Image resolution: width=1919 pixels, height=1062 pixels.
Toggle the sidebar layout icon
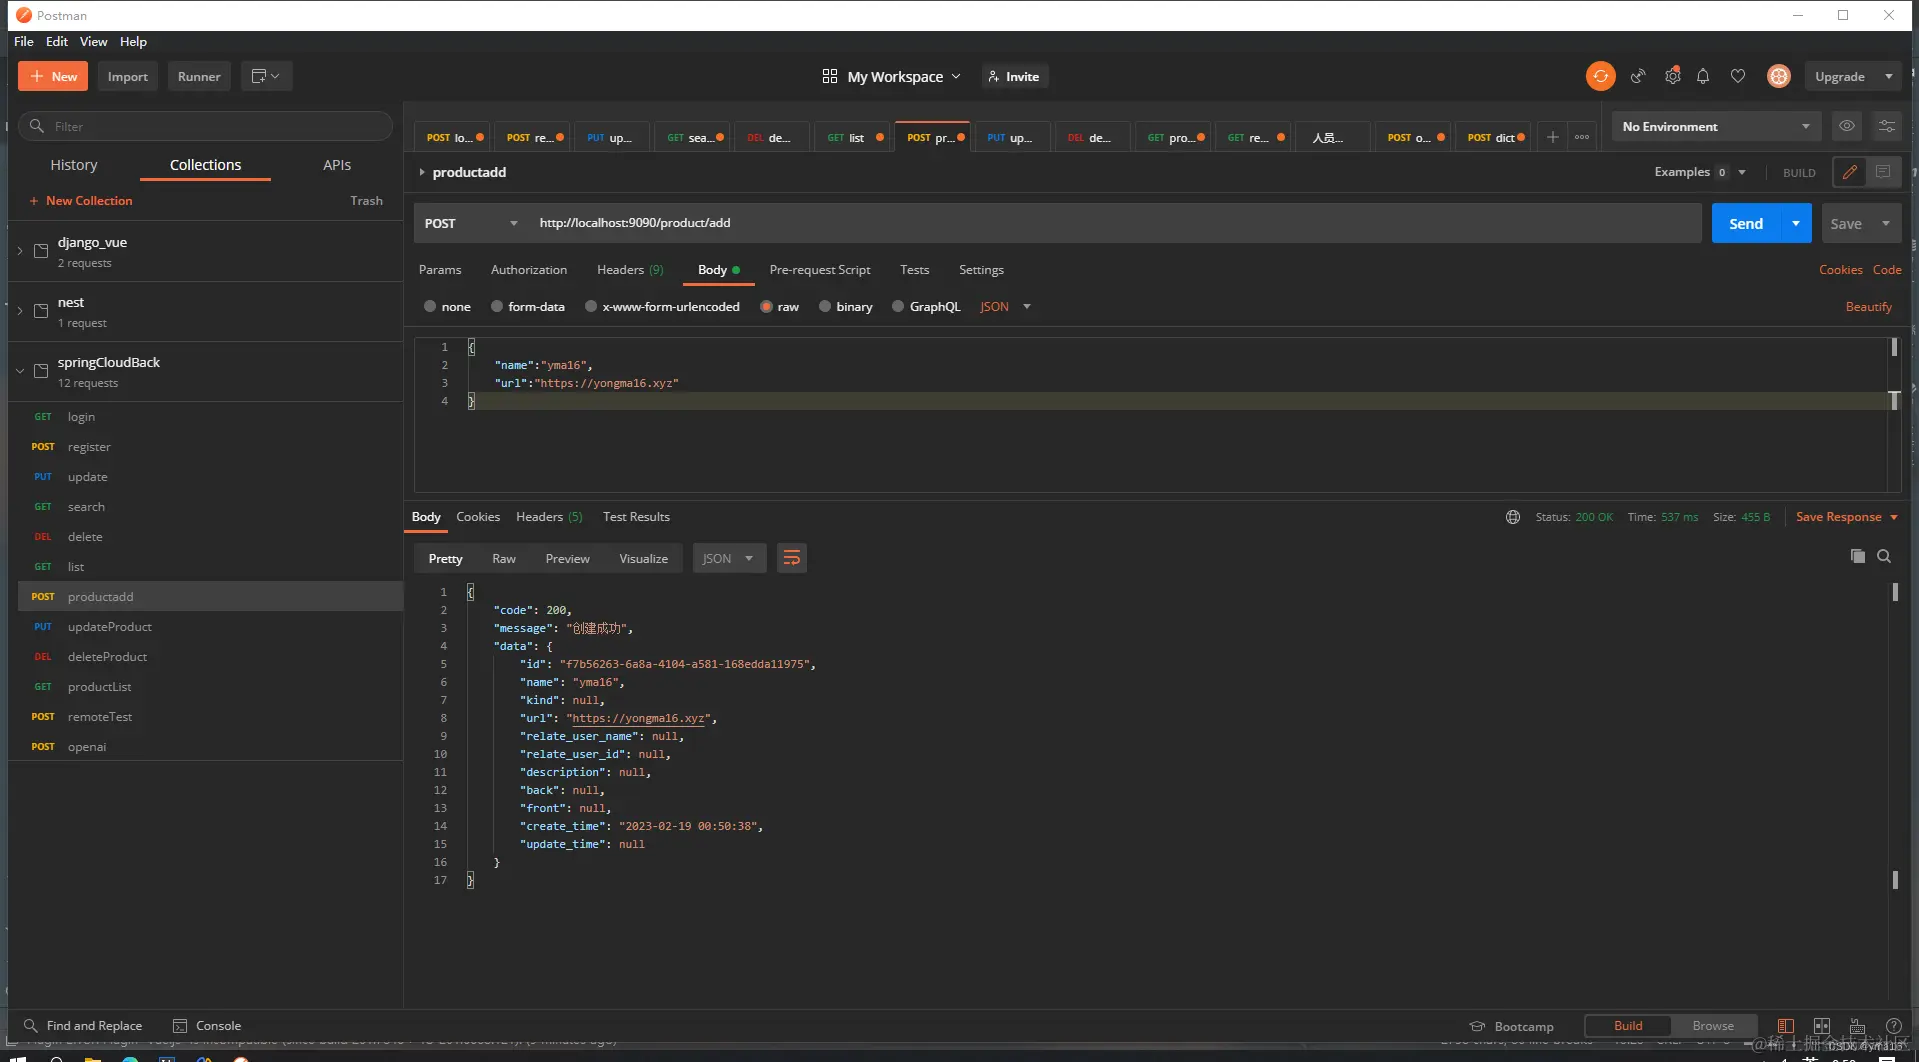coord(1785,1026)
